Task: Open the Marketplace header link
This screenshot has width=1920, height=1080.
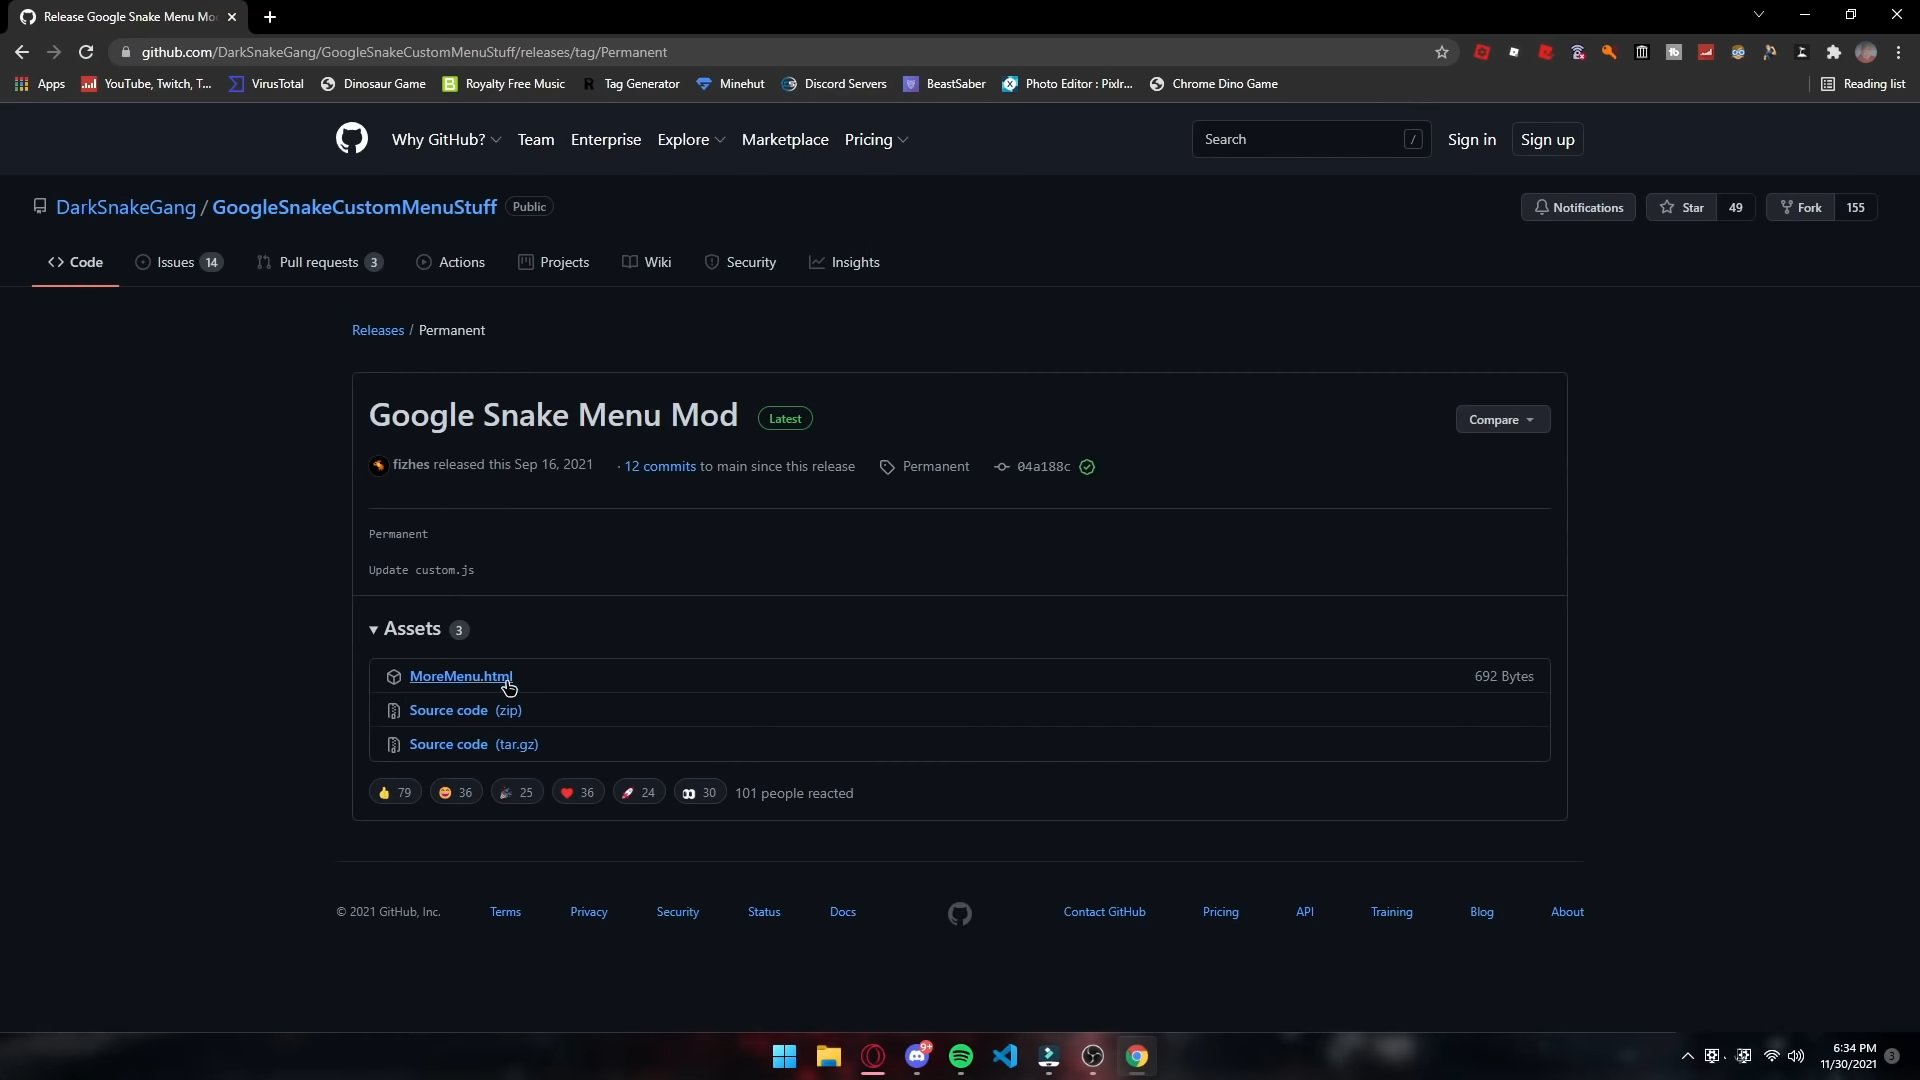Action: tap(785, 140)
